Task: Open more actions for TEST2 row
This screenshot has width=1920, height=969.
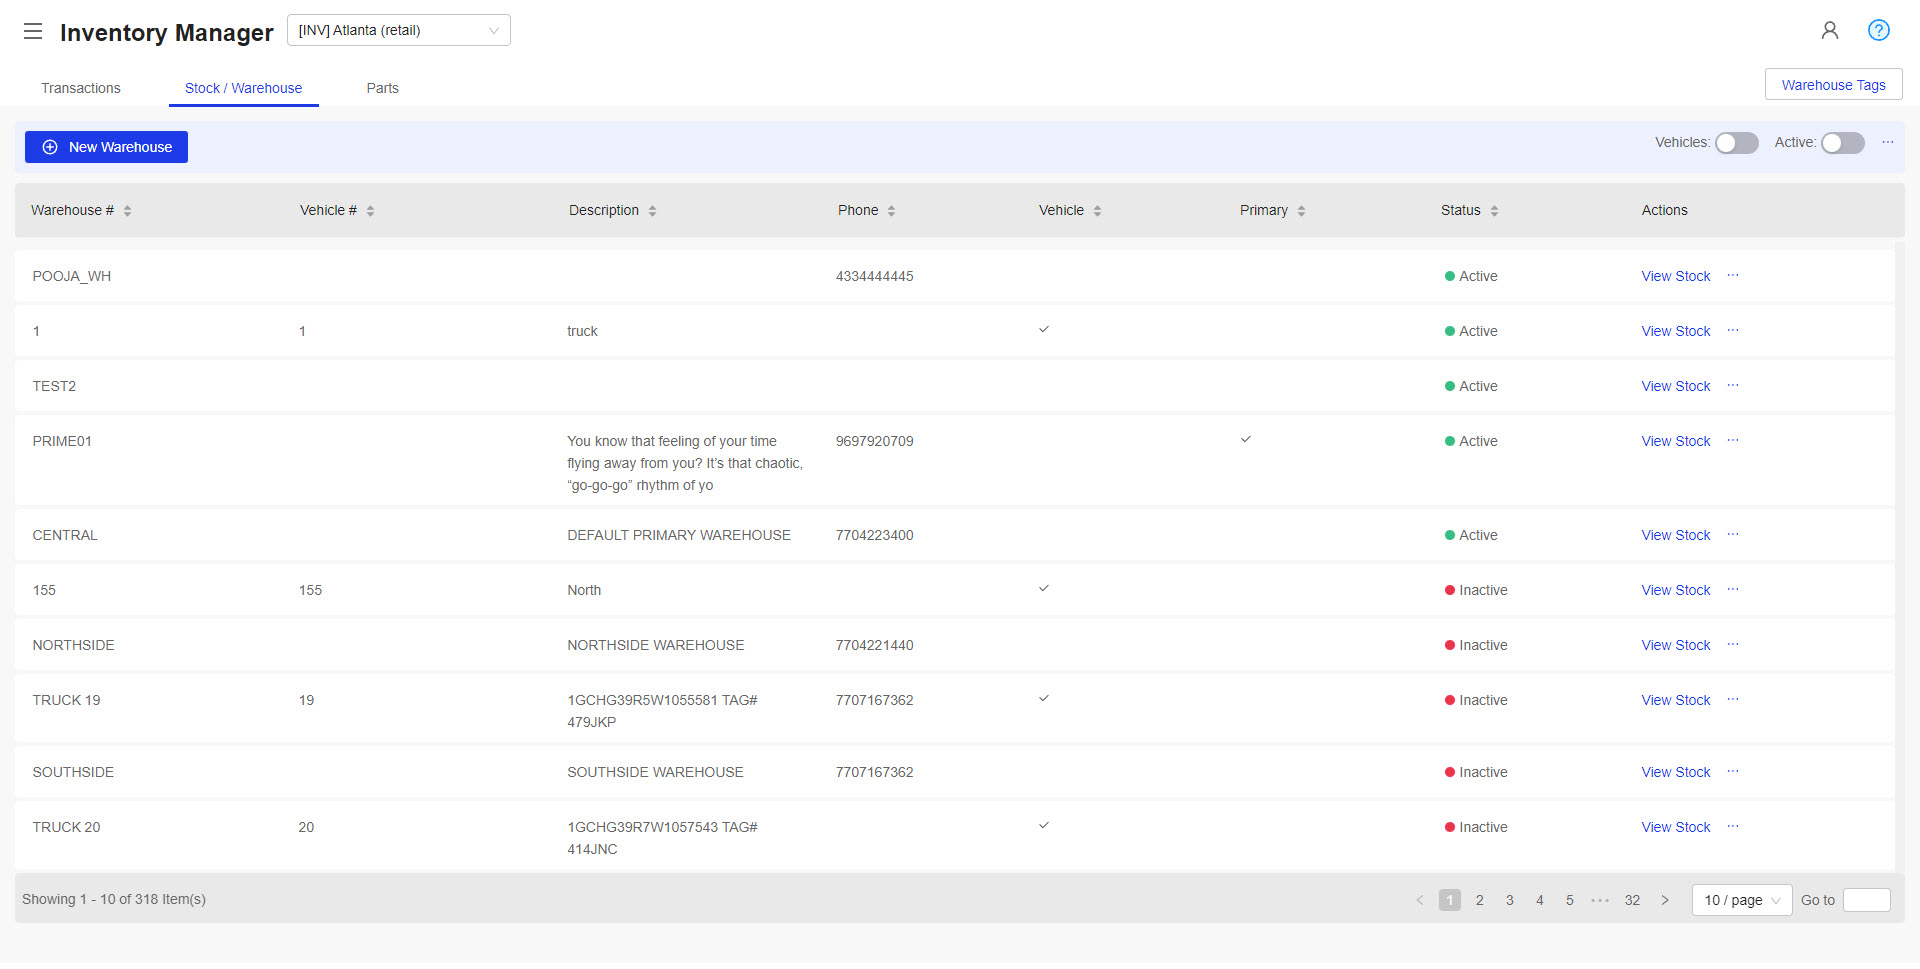Action: click(x=1733, y=385)
